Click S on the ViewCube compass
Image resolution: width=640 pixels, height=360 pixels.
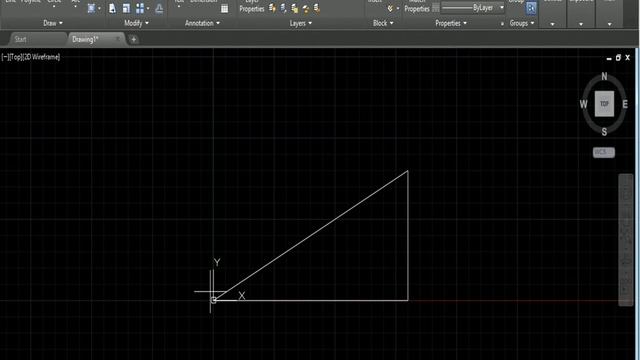point(604,132)
